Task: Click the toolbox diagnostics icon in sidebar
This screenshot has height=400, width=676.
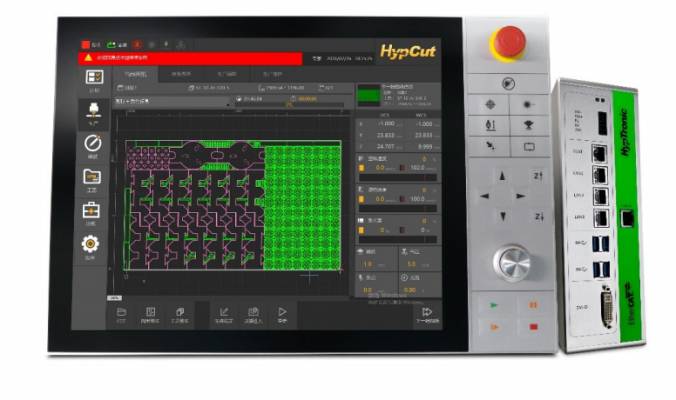Action: (x=91, y=209)
